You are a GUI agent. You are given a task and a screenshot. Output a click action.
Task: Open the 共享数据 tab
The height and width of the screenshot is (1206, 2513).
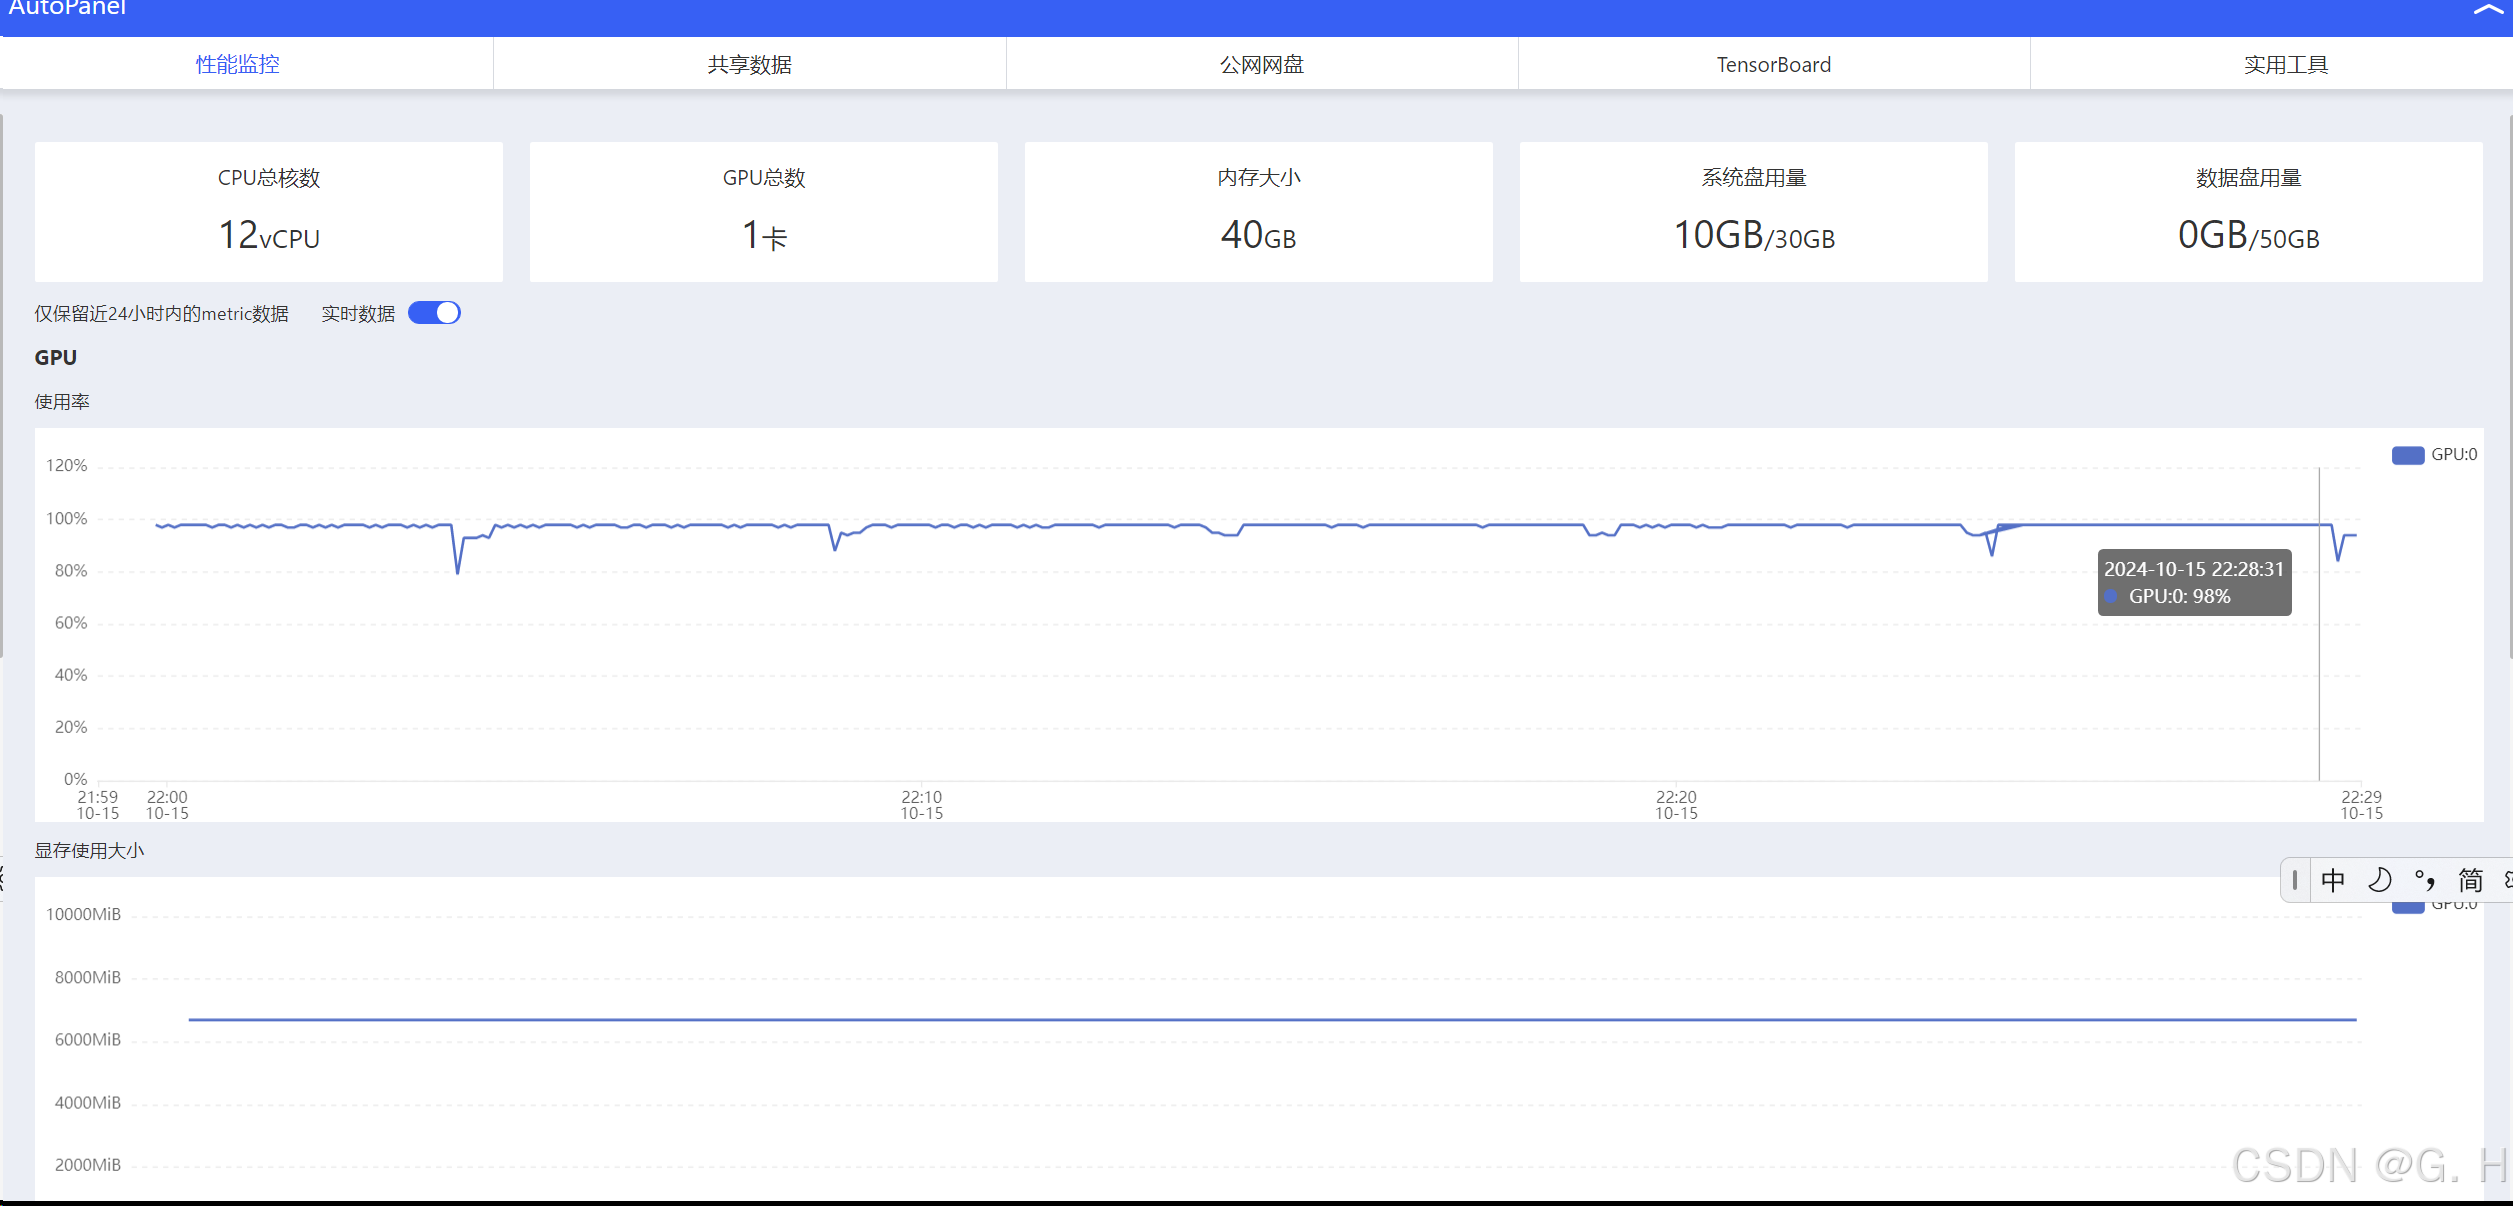(749, 65)
